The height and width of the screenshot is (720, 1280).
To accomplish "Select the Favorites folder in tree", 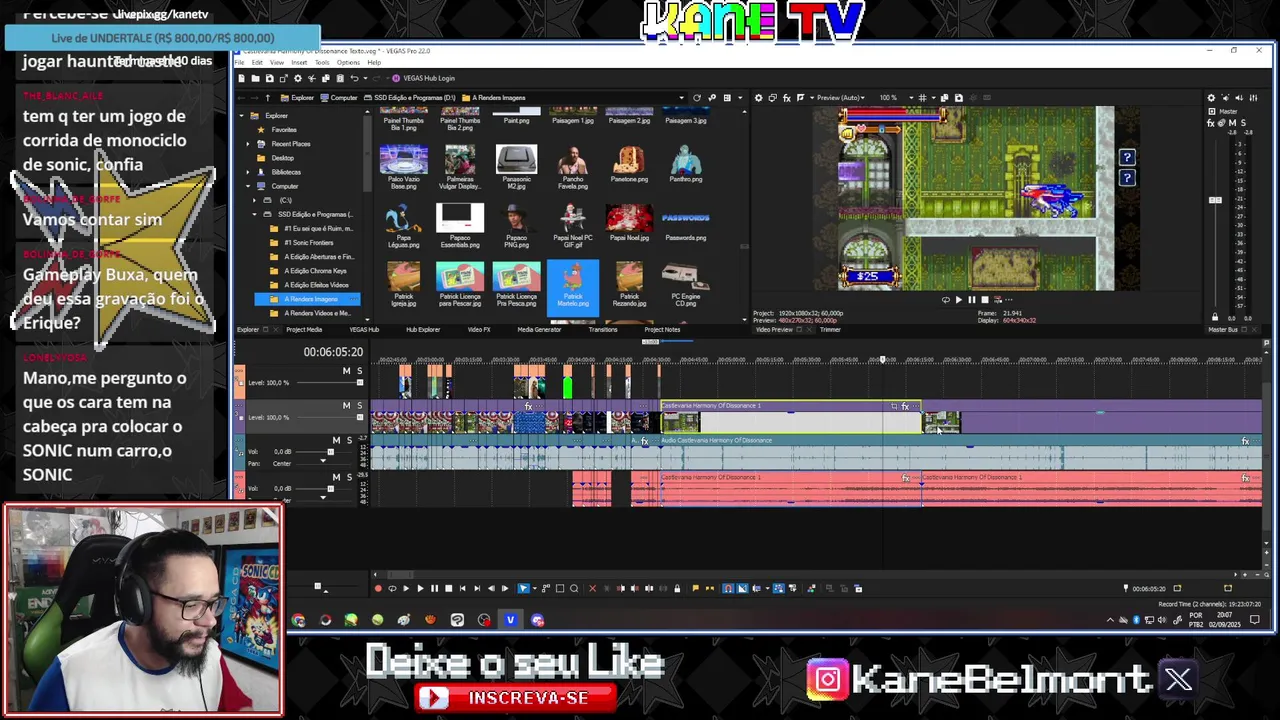I will (x=284, y=130).
